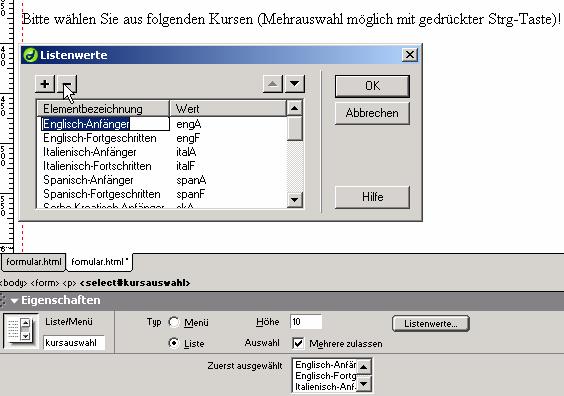Click the list scroll-up arrow in Listenwerte
This screenshot has width=564, height=396.
tap(295, 108)
